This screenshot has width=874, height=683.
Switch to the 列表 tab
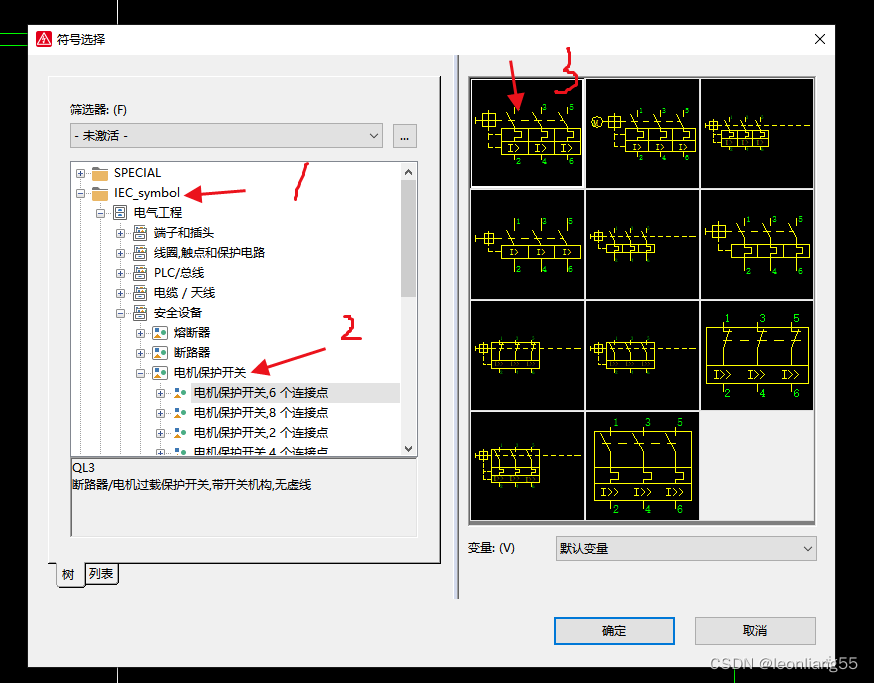tap(101, 574)
